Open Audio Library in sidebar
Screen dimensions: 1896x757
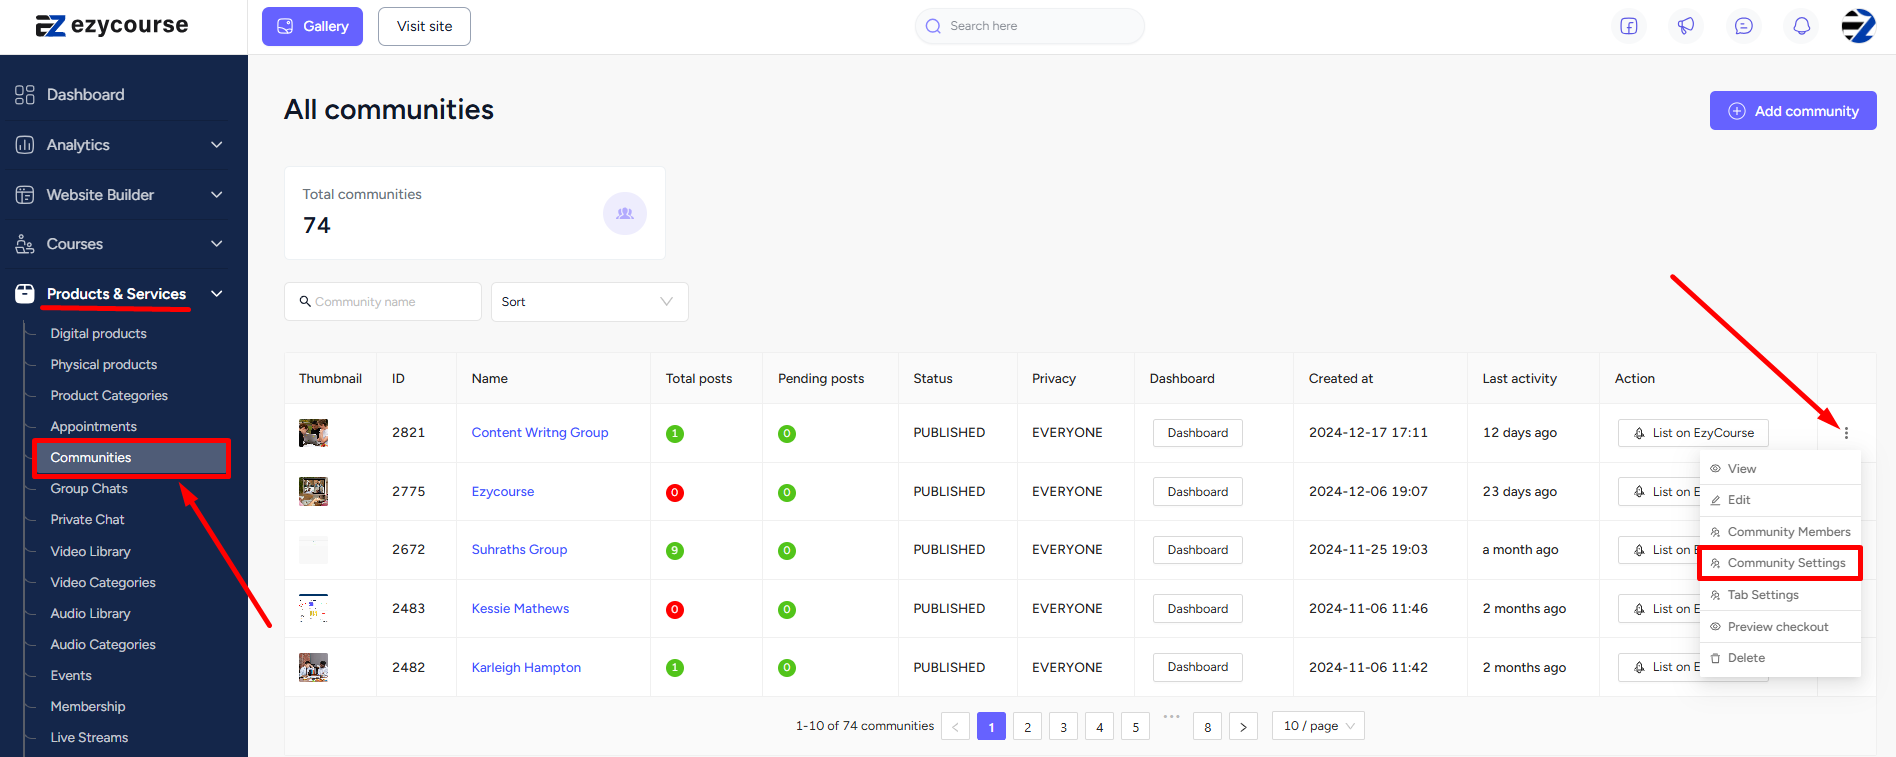(x=90, y=614)
